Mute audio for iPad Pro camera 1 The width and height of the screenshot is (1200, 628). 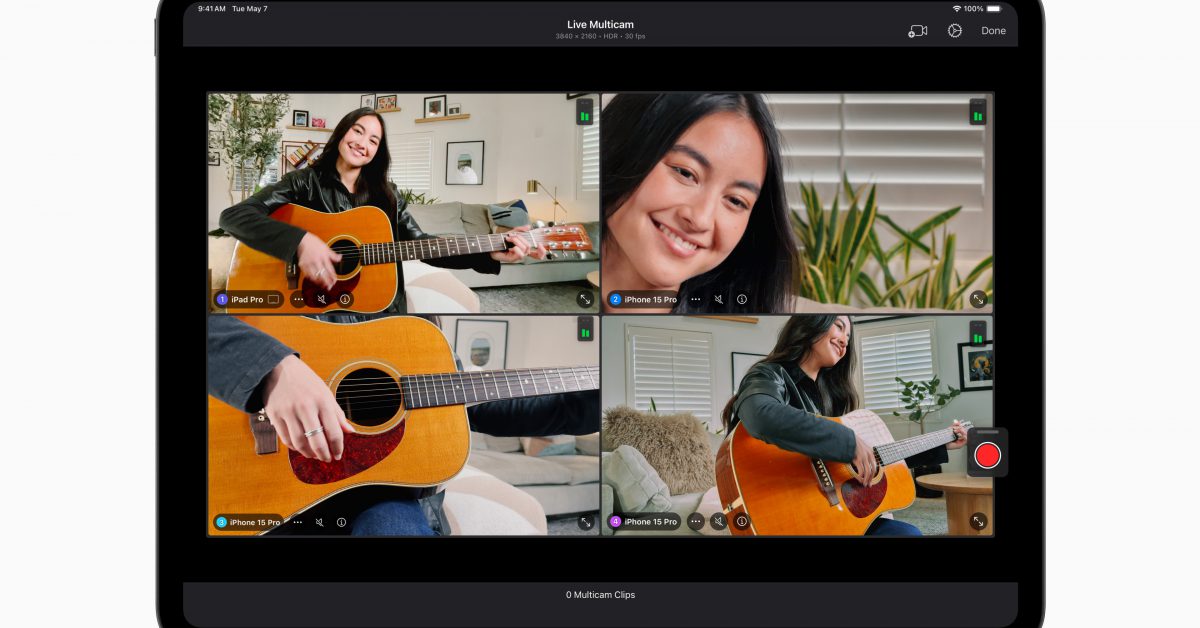pos(322,299)
